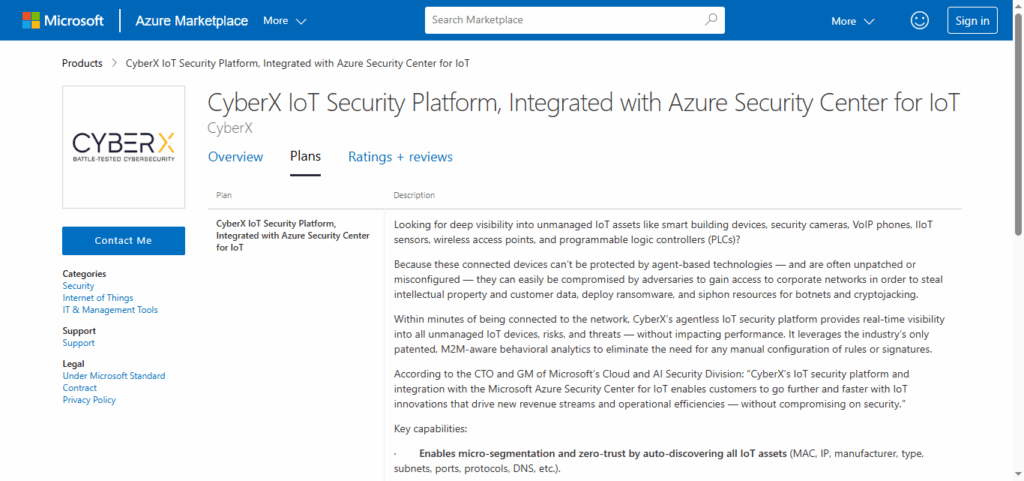Viewport: 1024px width, 481px height.
Task: Open the Privacy Policy link
Action: point(89,399)
